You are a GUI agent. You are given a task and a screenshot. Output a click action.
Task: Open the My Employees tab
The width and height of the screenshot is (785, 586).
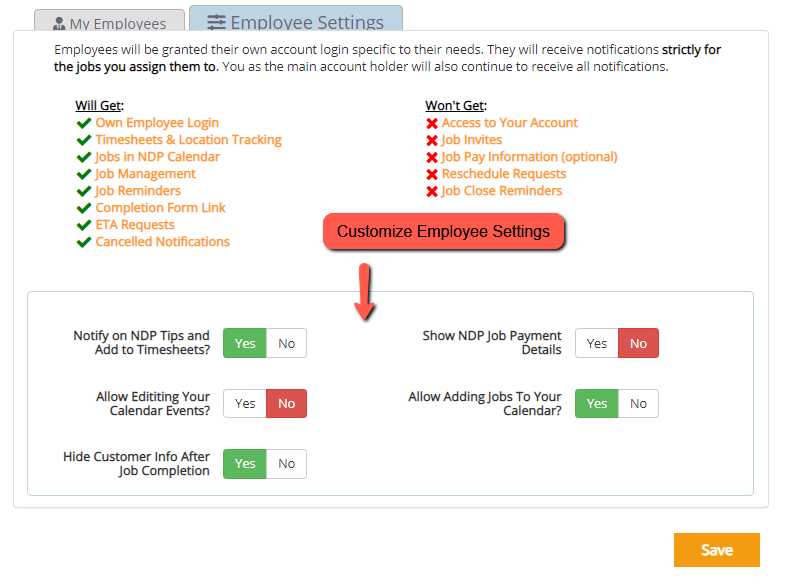pos(109,21)
